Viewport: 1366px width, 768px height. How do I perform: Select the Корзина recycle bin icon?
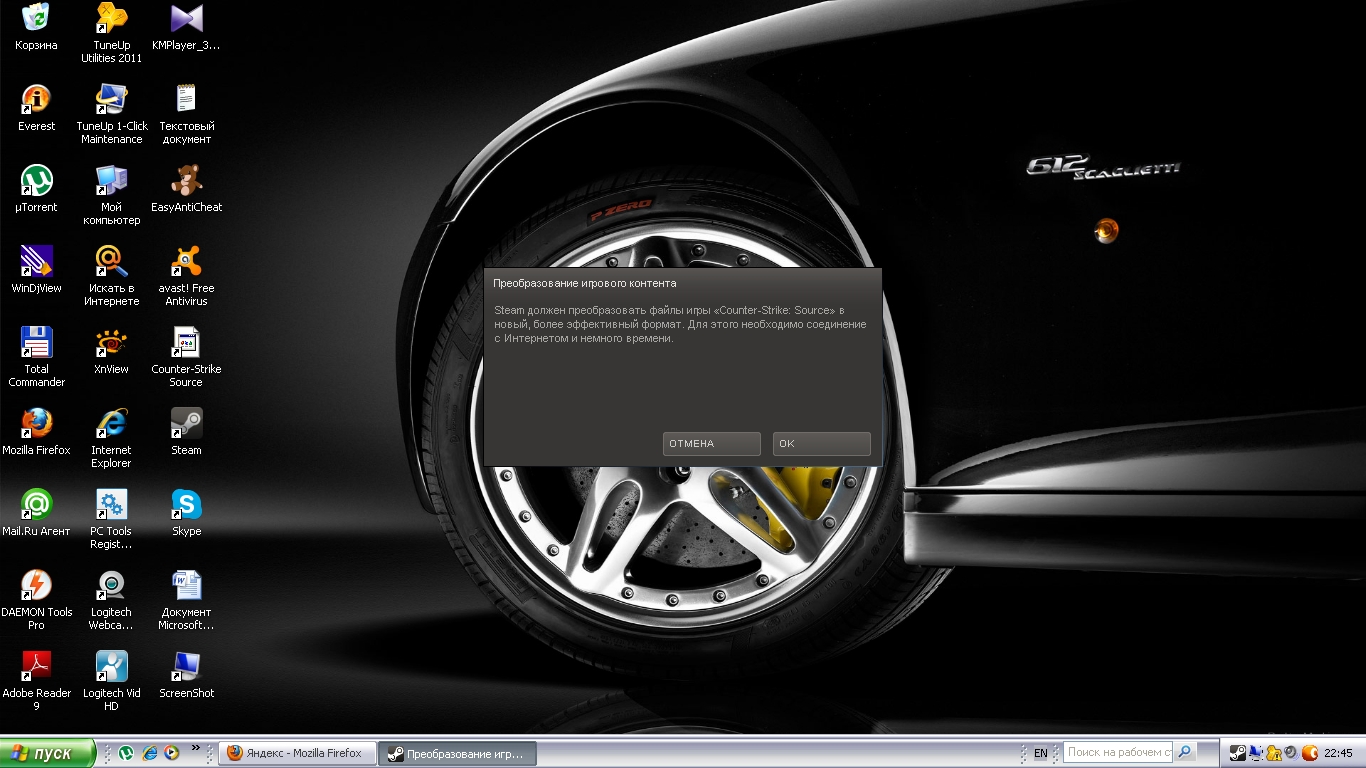36,19
